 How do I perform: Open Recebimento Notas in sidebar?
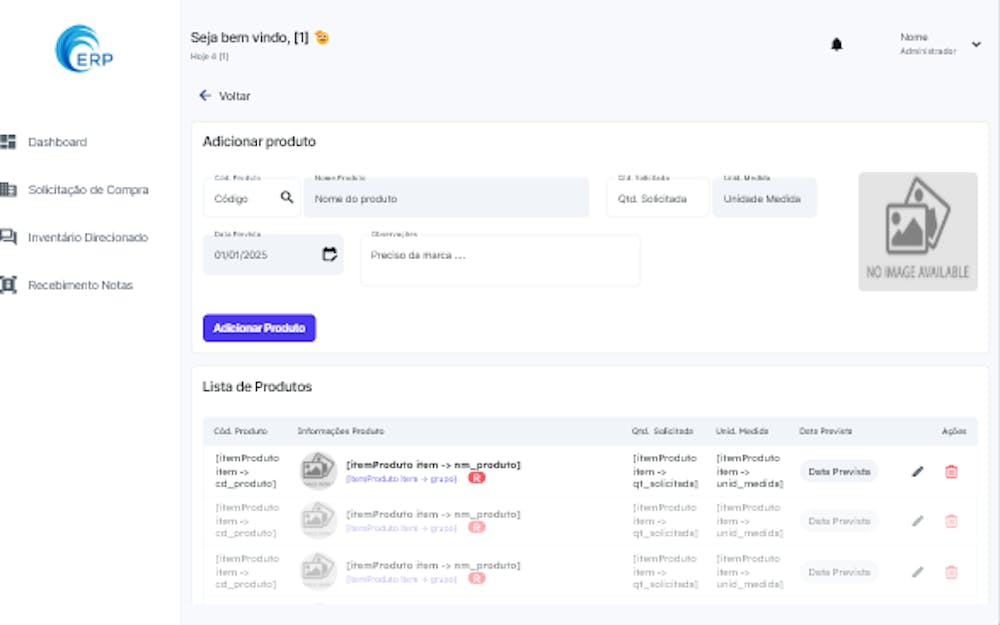pos(80,285)
